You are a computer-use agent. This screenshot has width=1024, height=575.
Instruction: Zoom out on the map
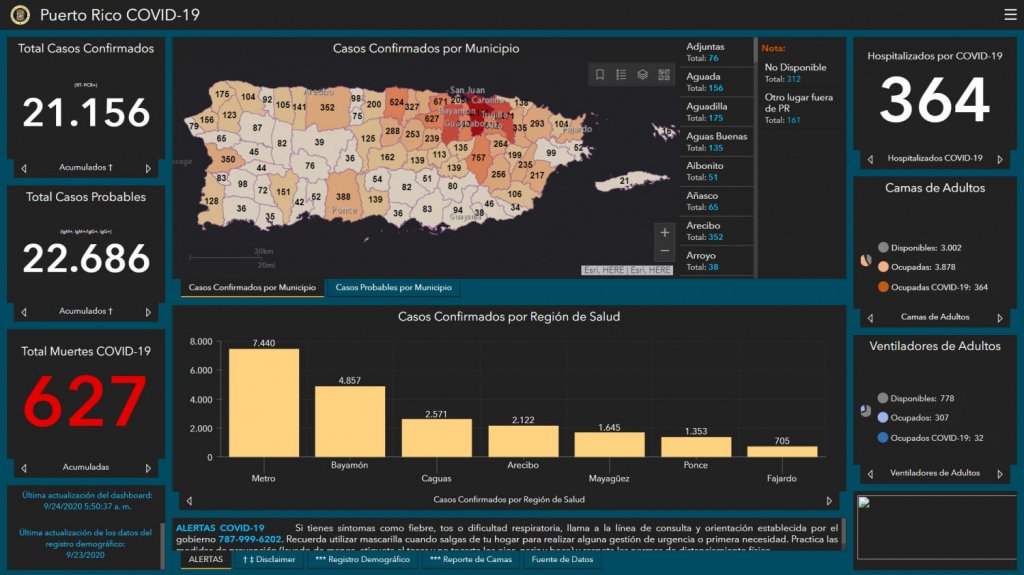[665, 252]
